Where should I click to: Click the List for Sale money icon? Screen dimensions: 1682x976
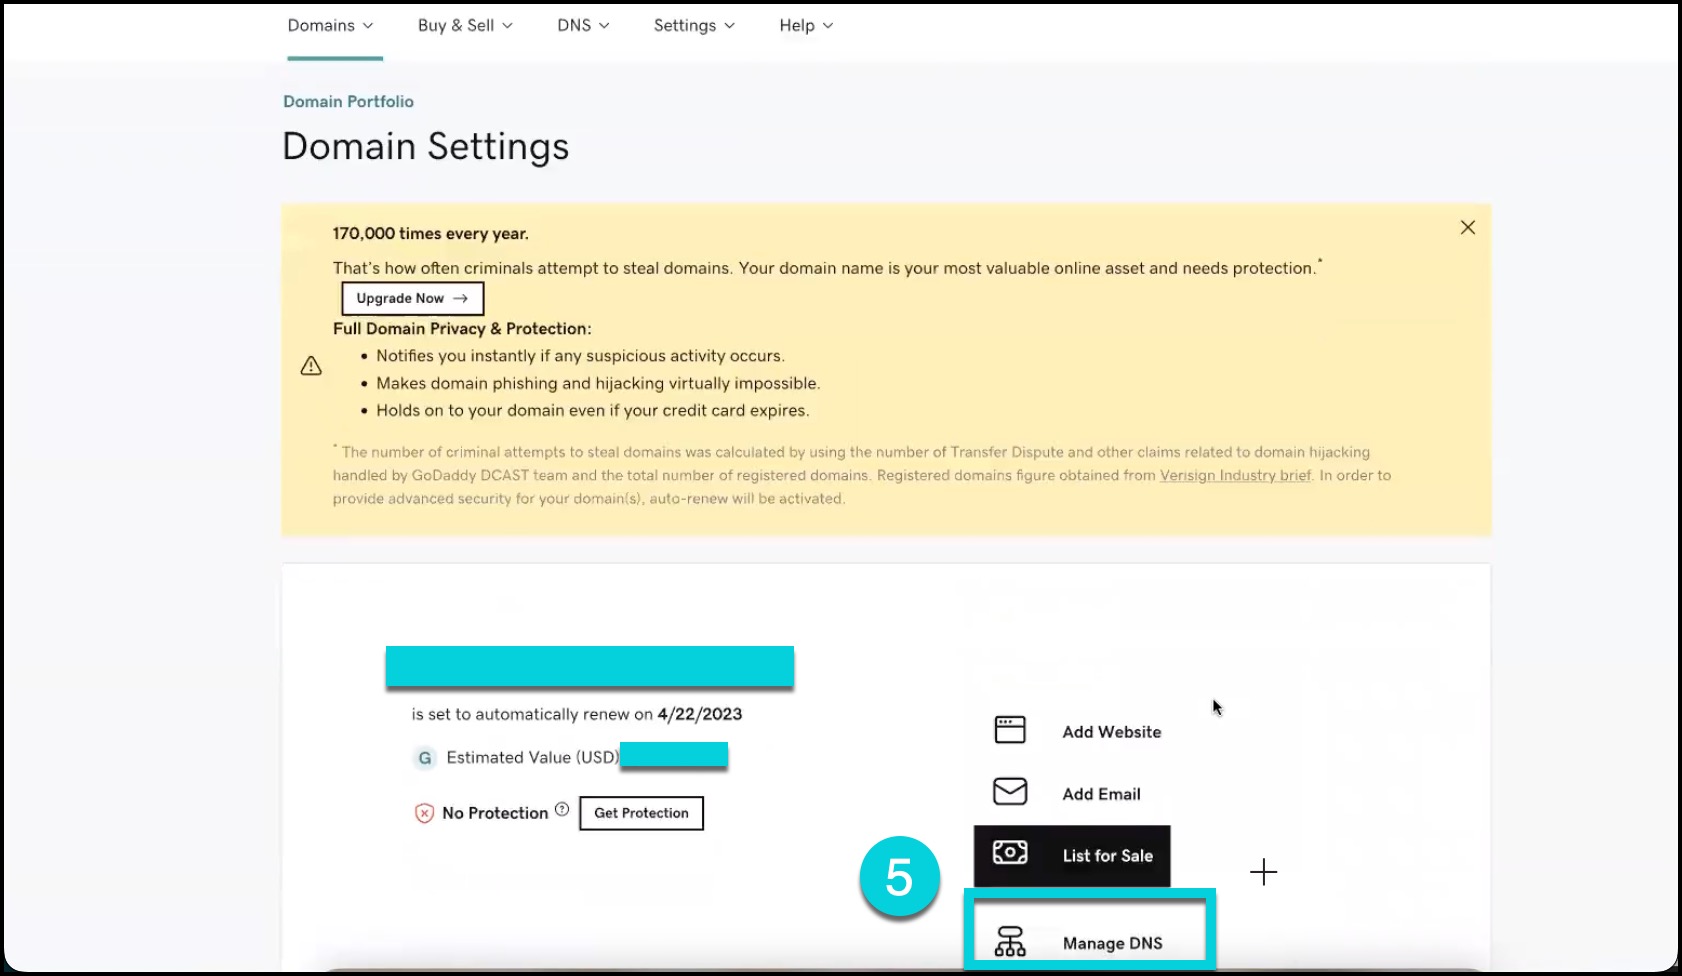pos(1010,853)
